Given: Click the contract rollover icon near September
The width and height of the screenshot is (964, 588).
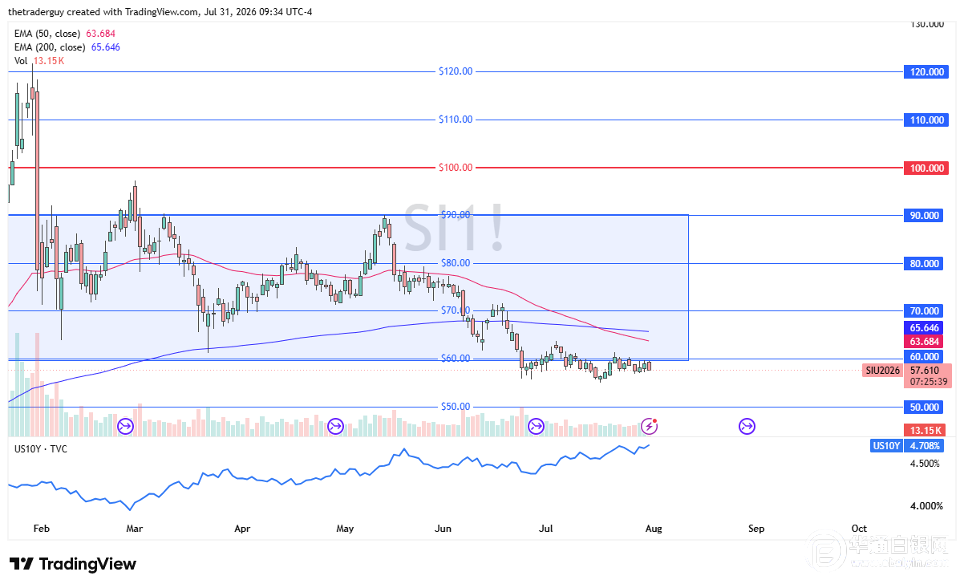Looking at the screenshot, I should pos(747,426).
